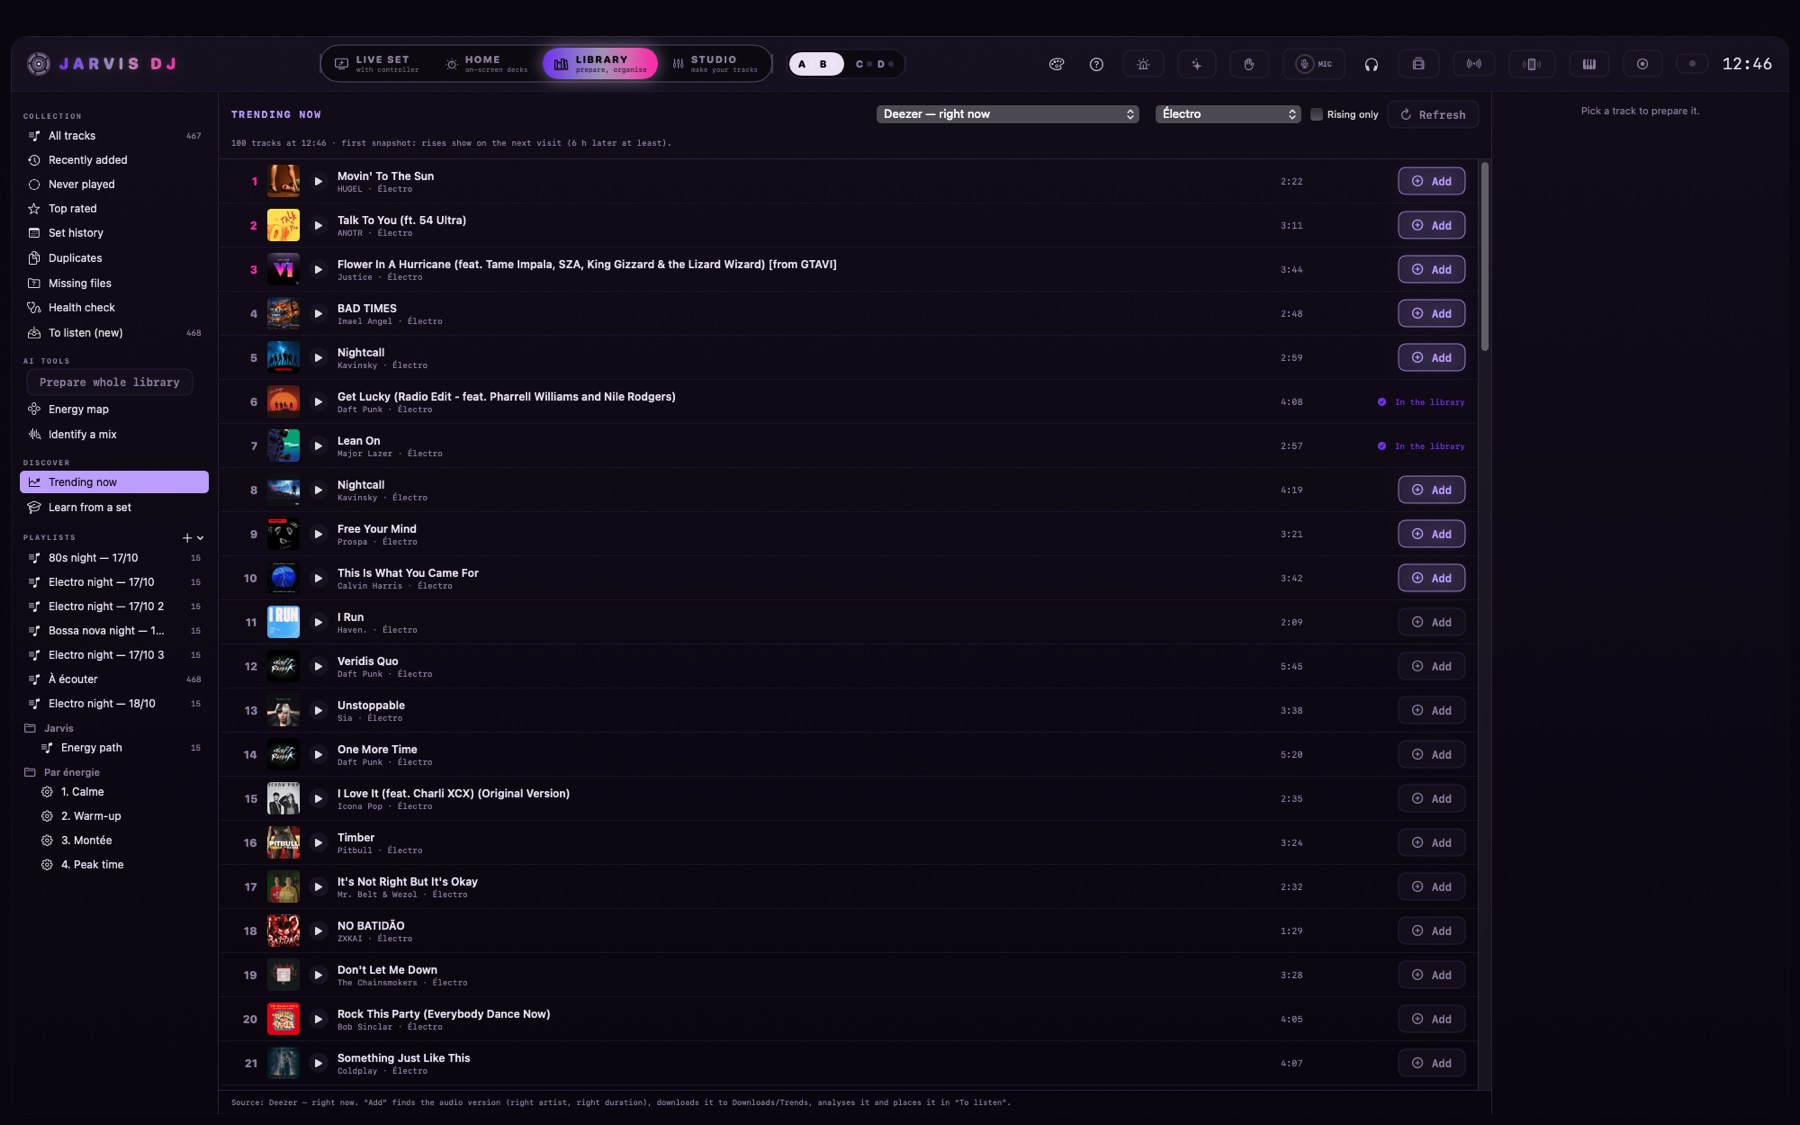Enable the Rising only checkbox
The width and height of the screenshot is (1800, 1125).
[1316, 114]
